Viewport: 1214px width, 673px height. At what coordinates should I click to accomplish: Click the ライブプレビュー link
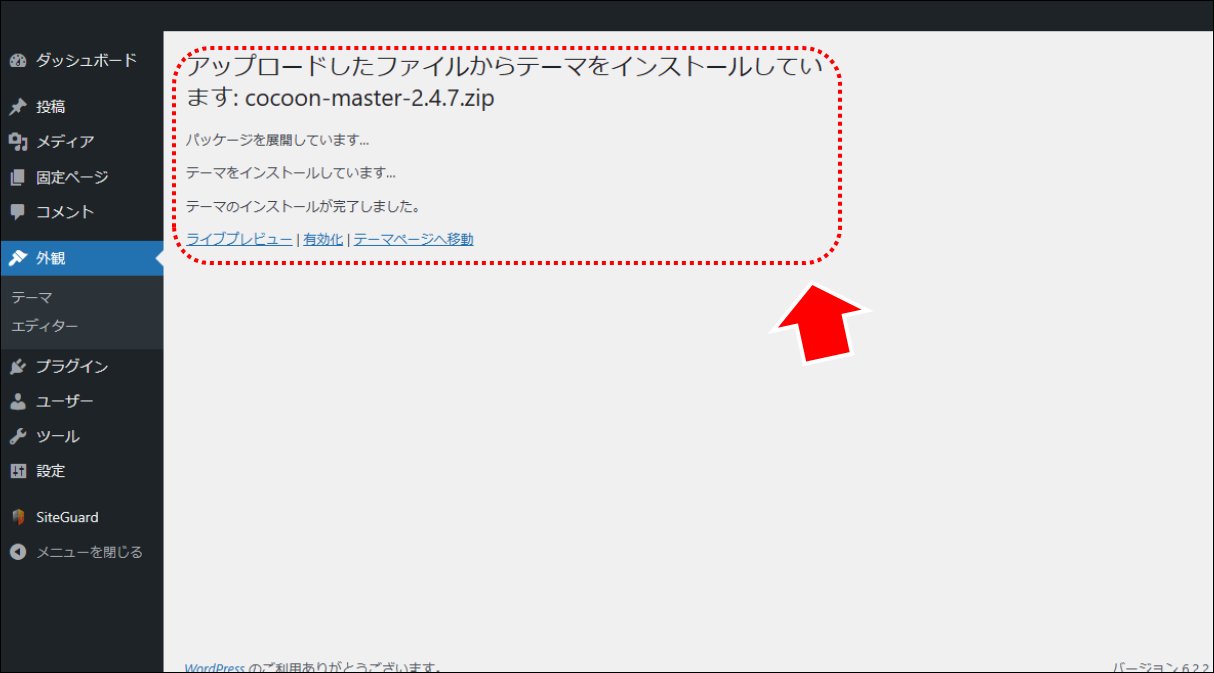[240, 239]
